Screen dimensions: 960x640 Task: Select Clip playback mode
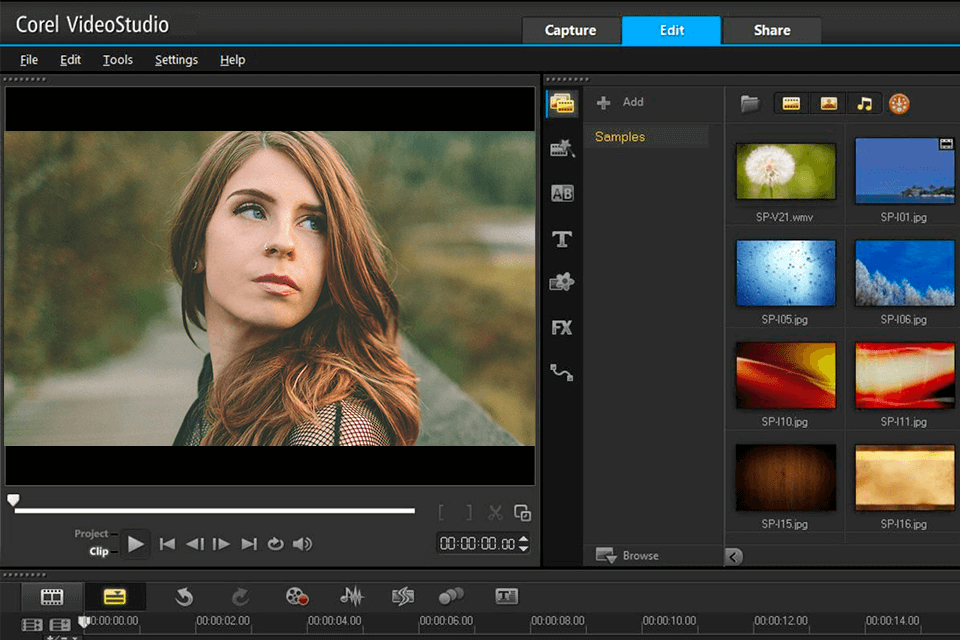pyautogui.click(x=99, y=551)
